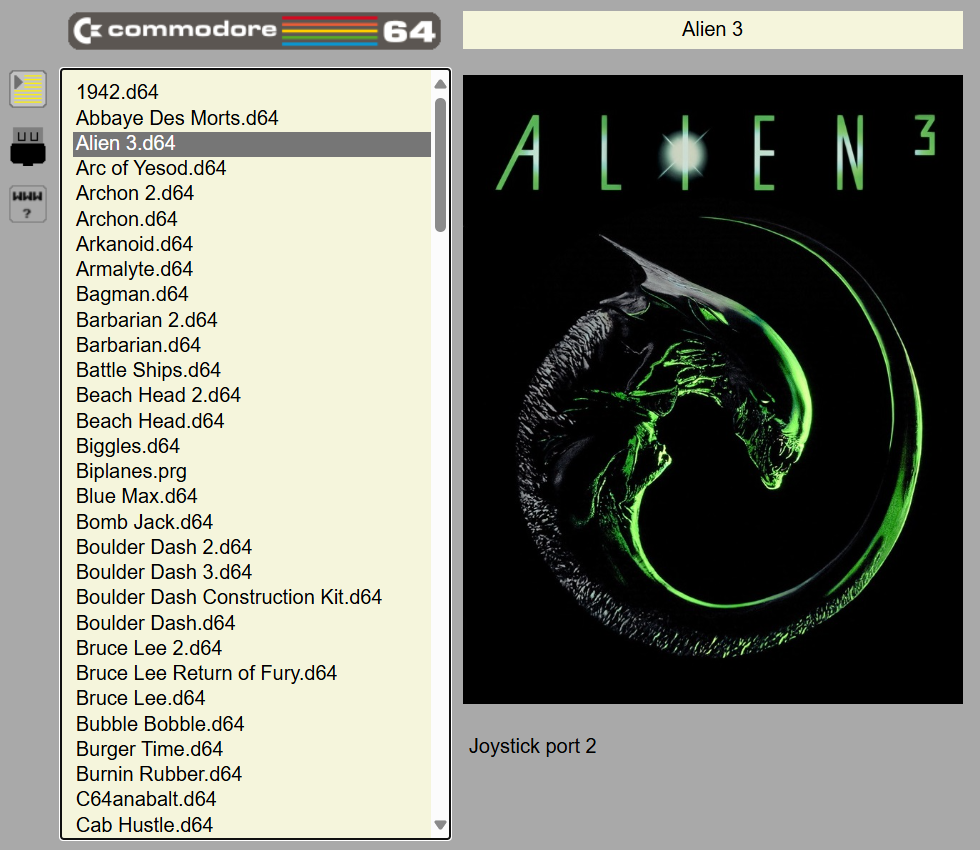
Task: Open the WWW help icon
Action: [28, 204]
